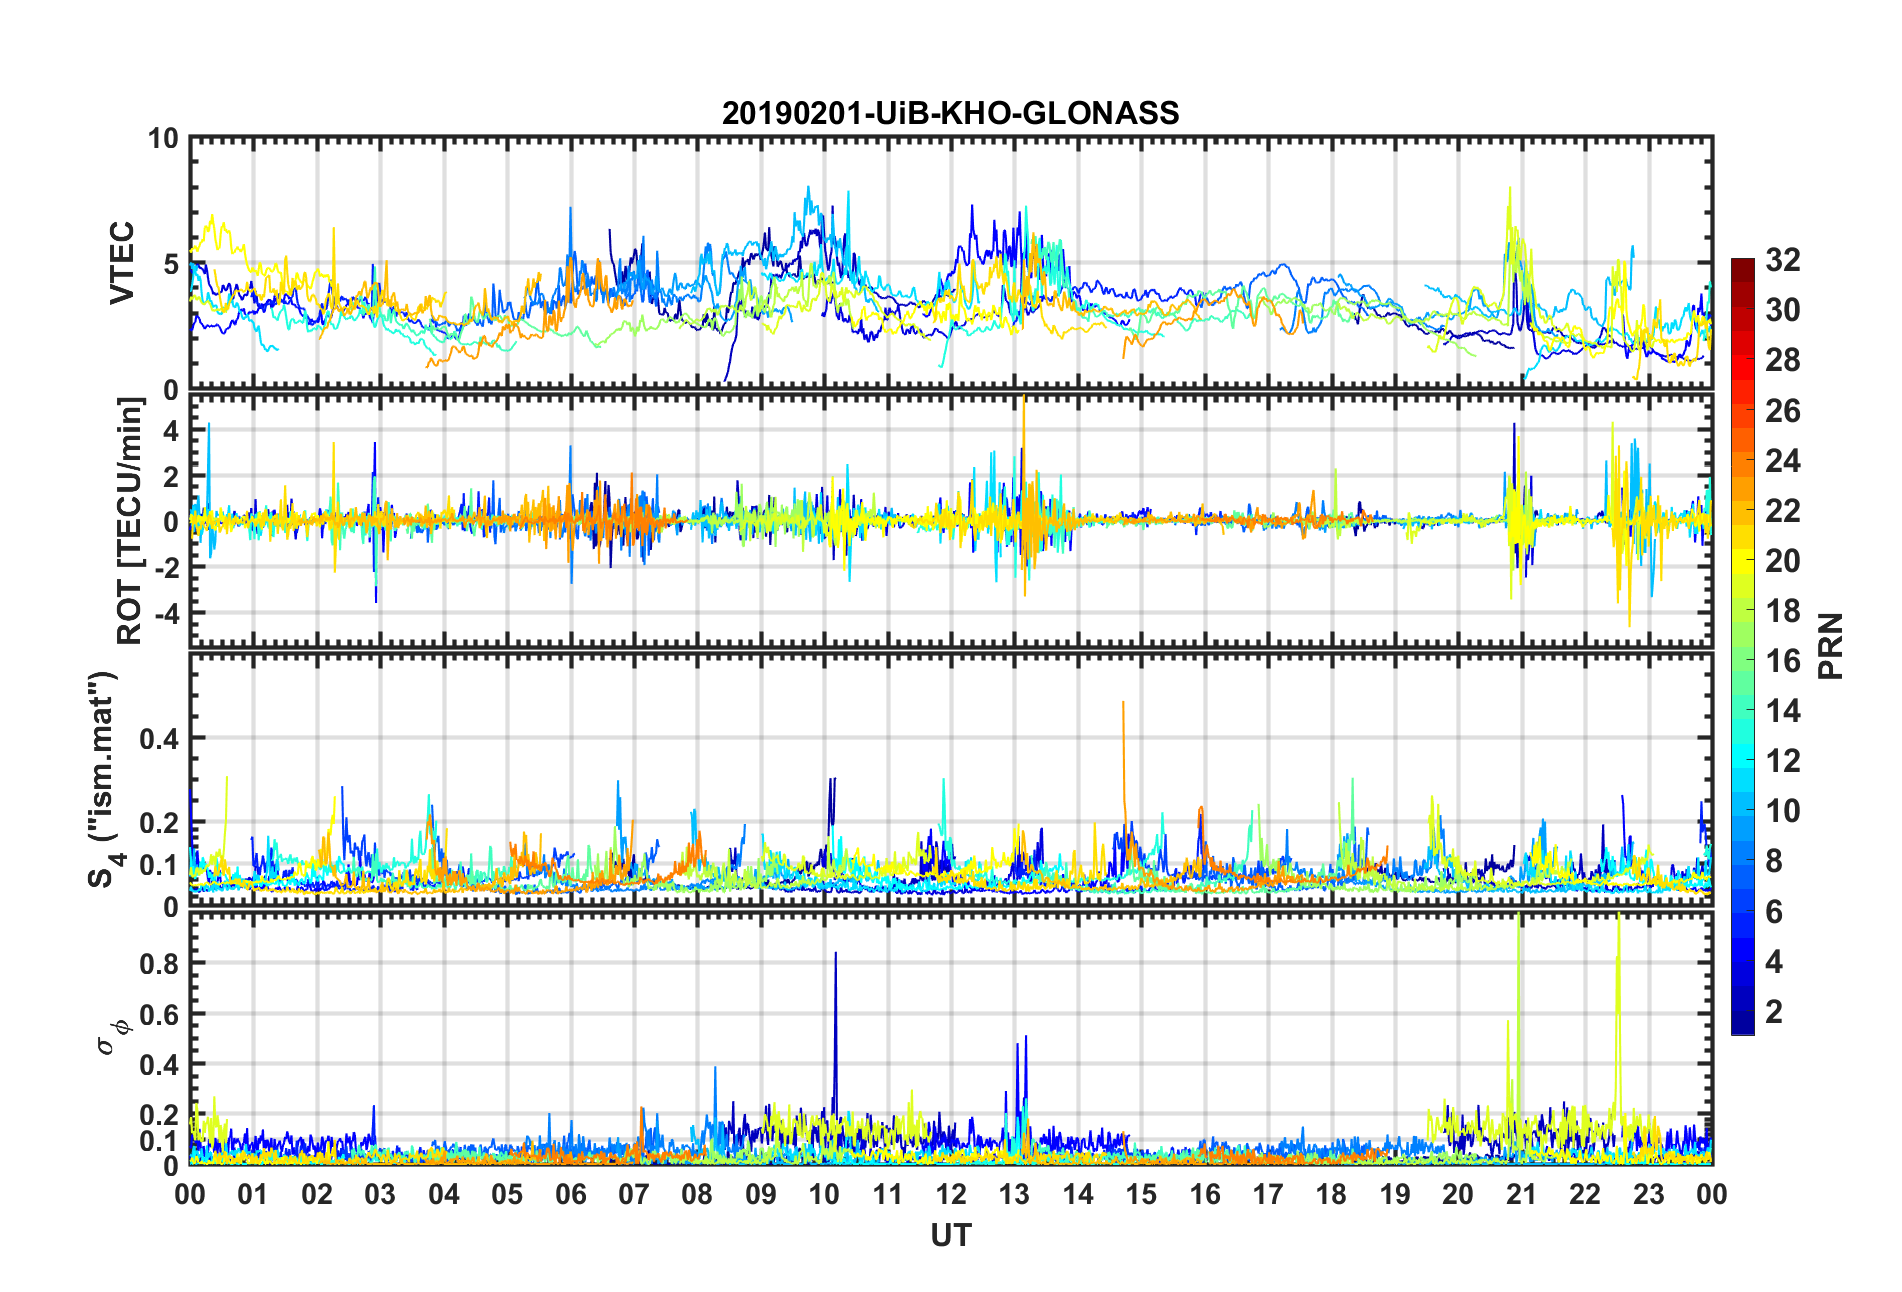1902x1292 pixels.
Task: Click colorbar tick label 16
Action: pyautogui.click(x=1783, y=660)
